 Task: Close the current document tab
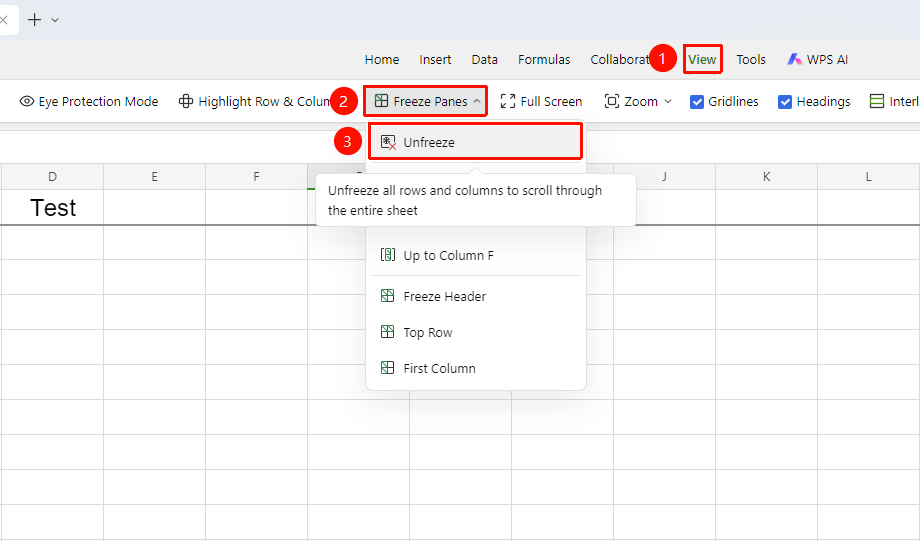4,20
